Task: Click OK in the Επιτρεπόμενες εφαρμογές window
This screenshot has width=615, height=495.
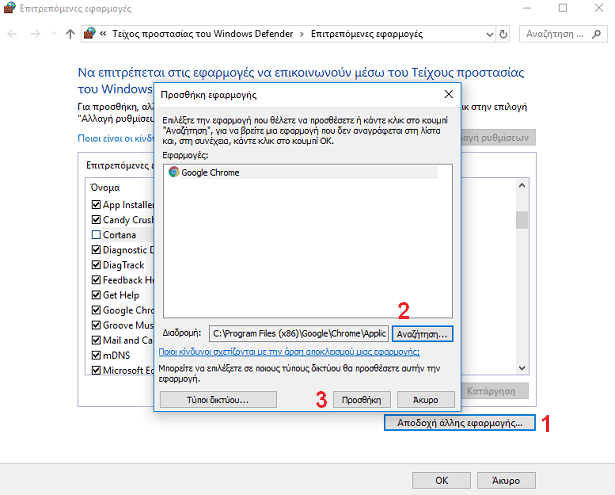Action: pos(441,480)
